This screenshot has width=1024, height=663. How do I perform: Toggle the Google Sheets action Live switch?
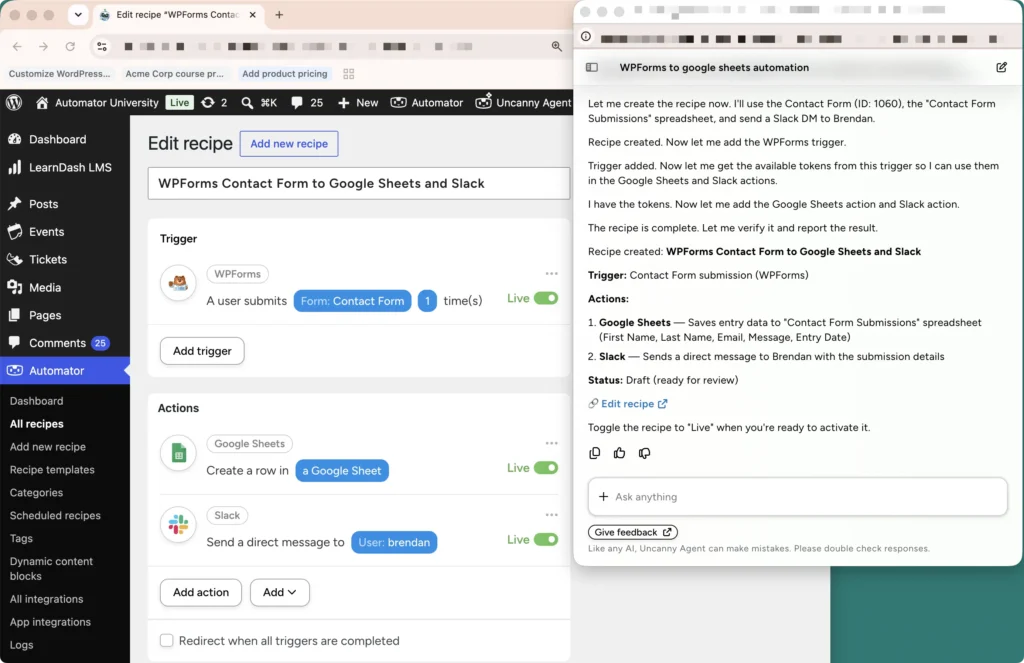(x=546, y=468)
